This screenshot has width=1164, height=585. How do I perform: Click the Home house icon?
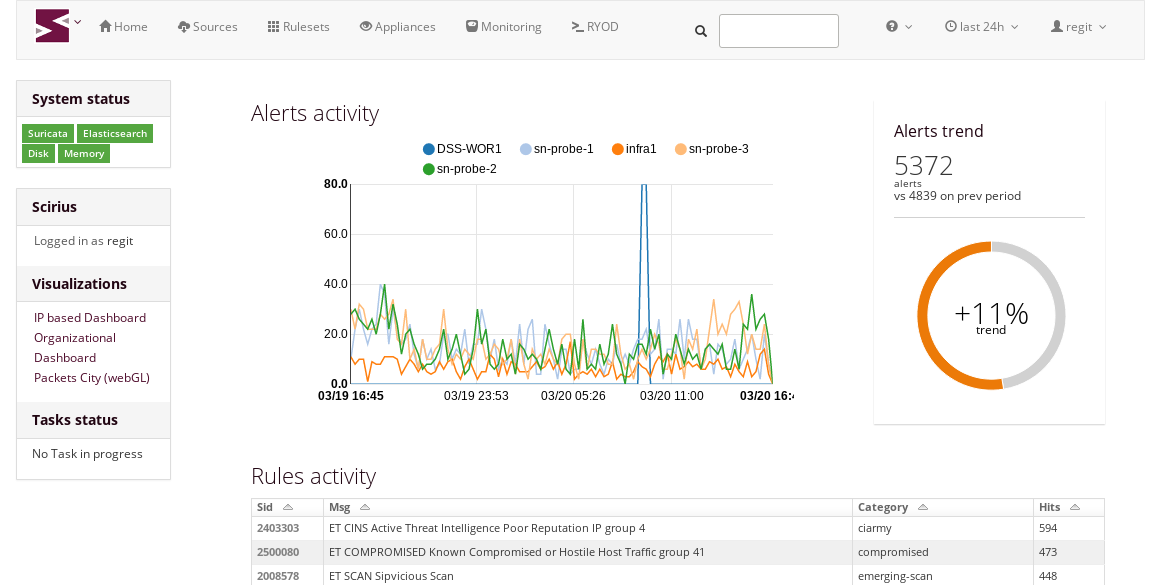click(105, 26)
